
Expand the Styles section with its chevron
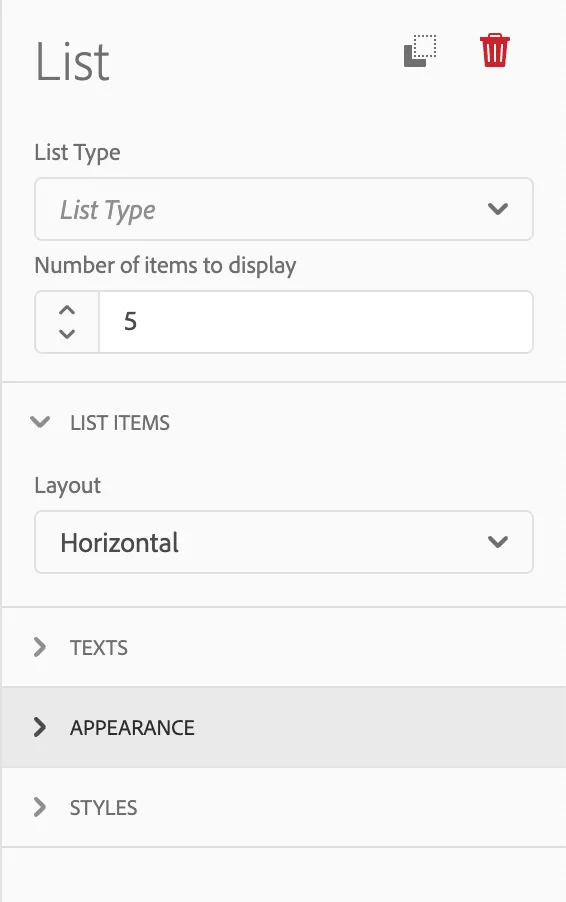[39, 807]
